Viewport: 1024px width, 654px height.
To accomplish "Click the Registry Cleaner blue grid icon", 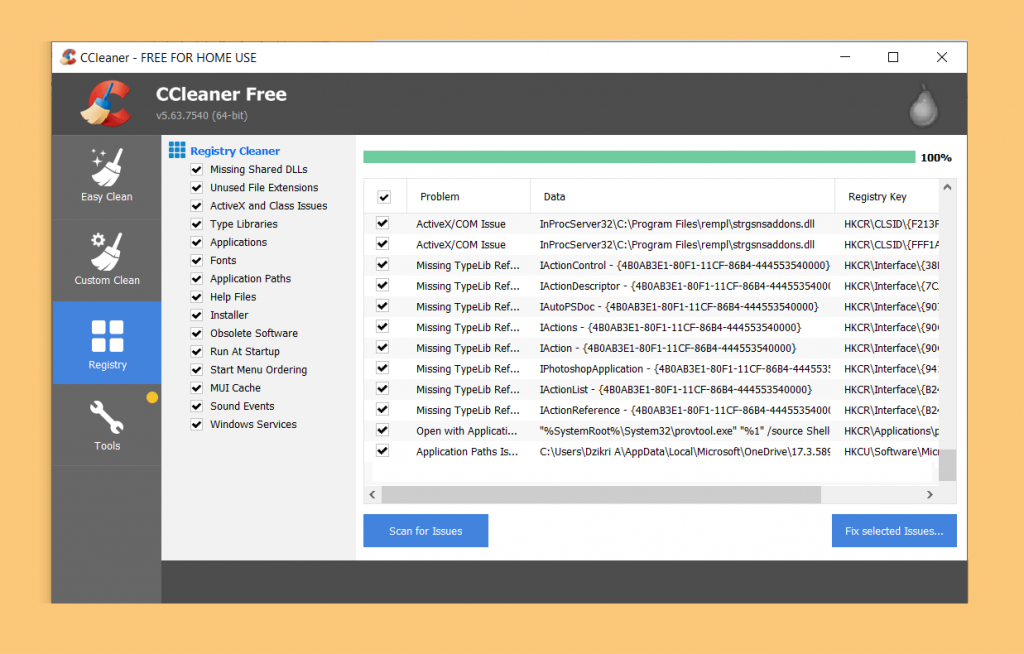I will 177,151.
